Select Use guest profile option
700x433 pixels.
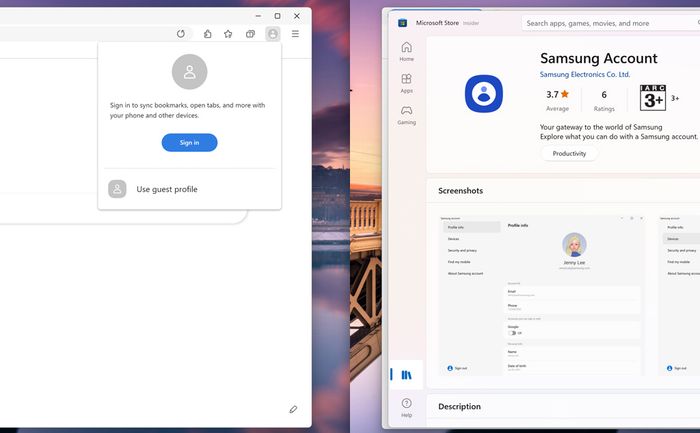tap(189, 189)
